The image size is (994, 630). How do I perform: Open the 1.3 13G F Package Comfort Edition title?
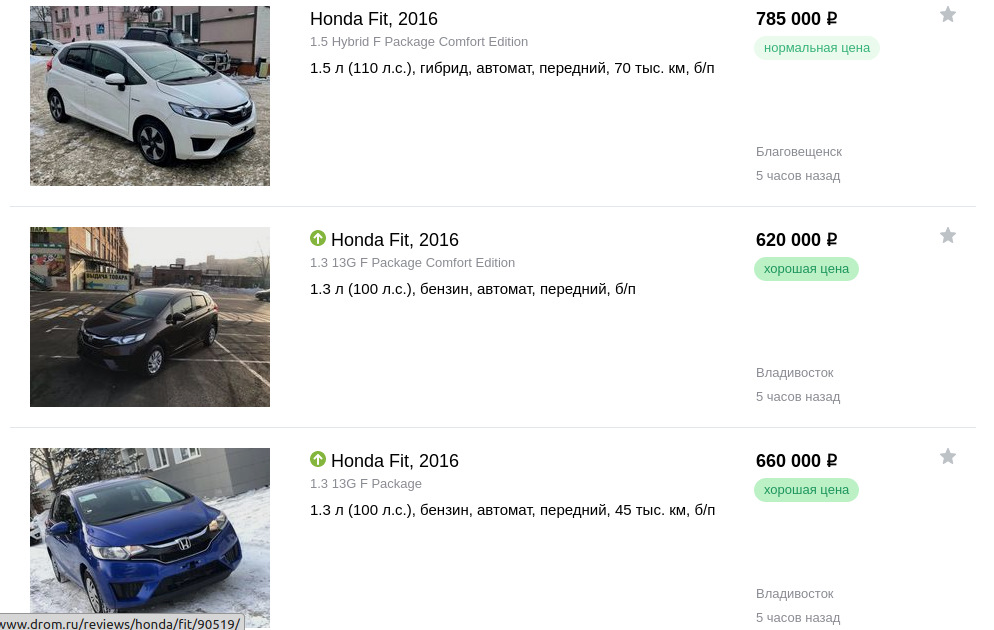coord(395,240)
